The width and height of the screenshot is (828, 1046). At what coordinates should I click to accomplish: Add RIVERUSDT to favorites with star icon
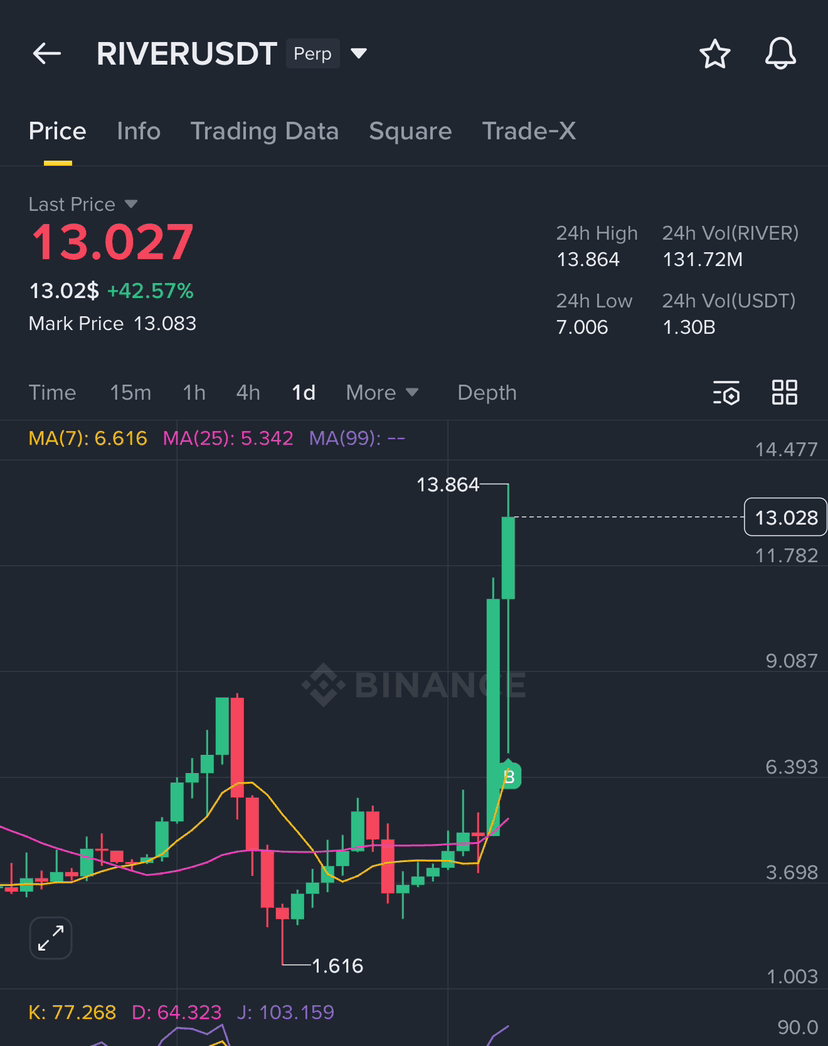pyautogui.click(x=715, y=53)
